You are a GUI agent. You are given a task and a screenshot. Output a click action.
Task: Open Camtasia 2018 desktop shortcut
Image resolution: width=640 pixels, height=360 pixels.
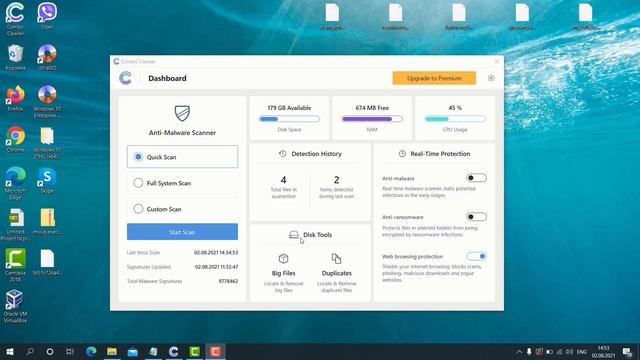(15, 265)
